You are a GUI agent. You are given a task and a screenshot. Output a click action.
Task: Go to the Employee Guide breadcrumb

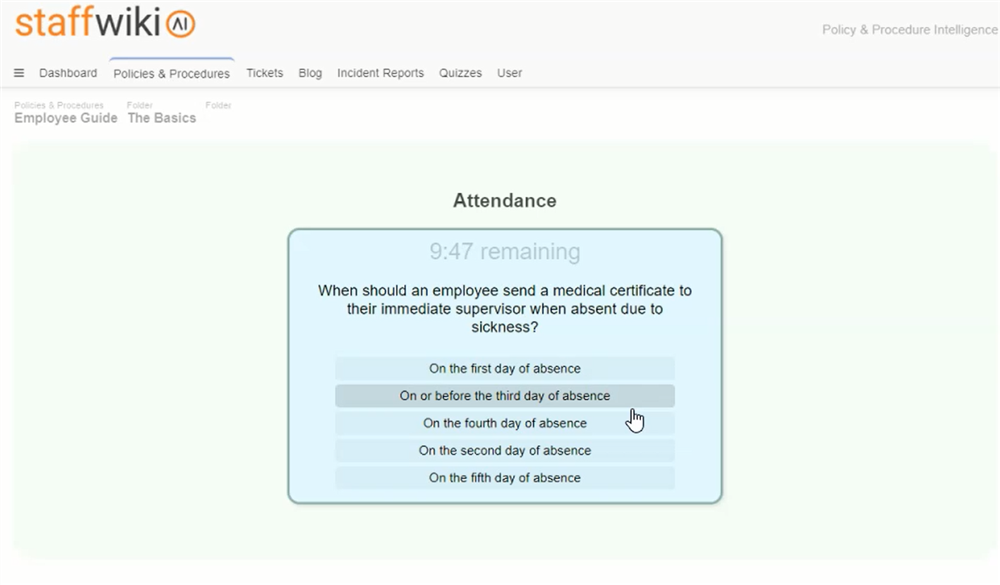click(66, 118)
